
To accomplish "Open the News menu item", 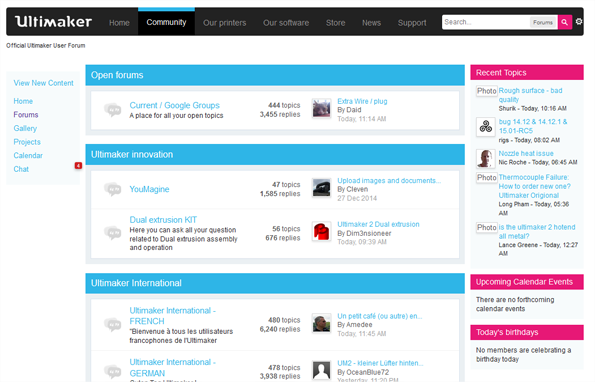I will [371, 23].
